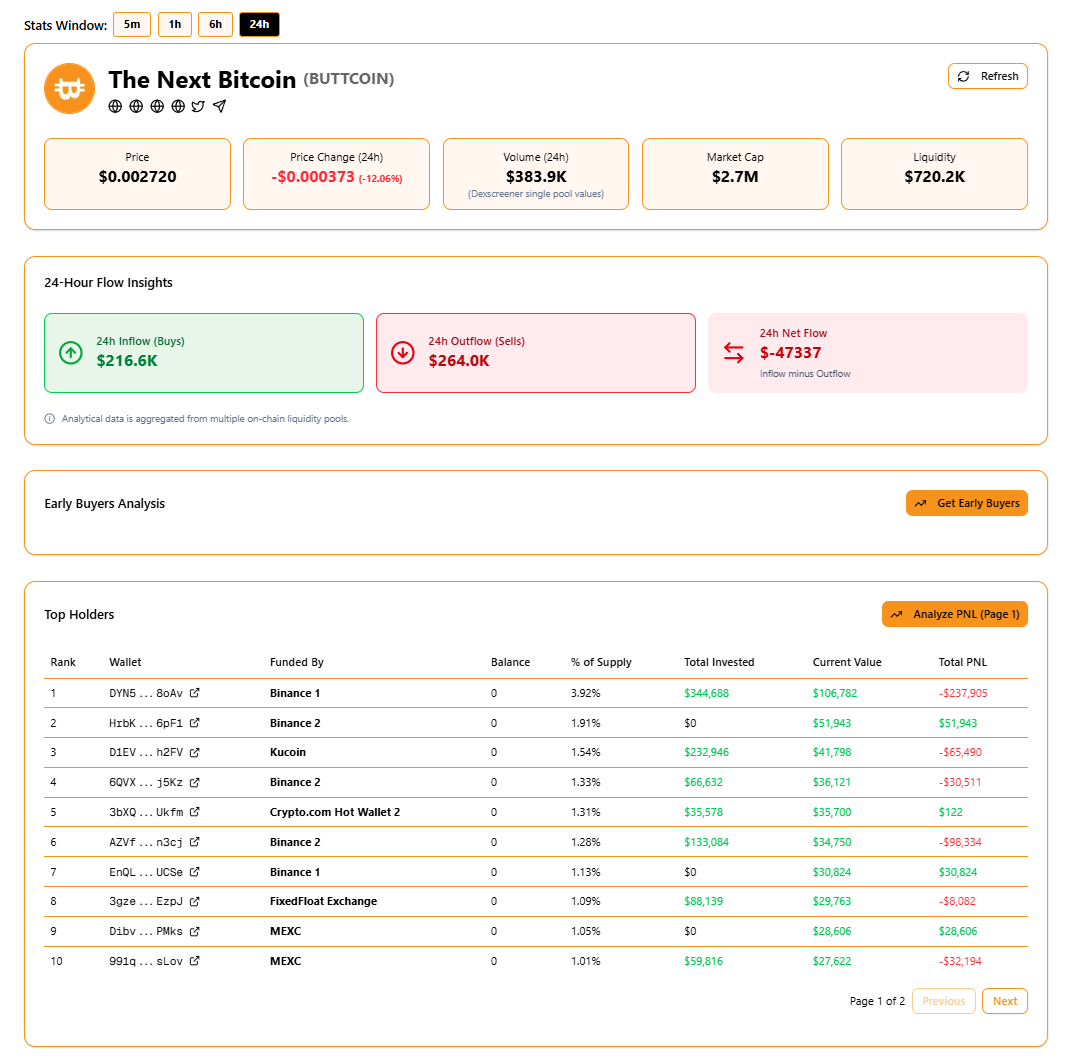Open the Twitter bird link
The width and height of the screenshot is (1083, 1059).
198,106
